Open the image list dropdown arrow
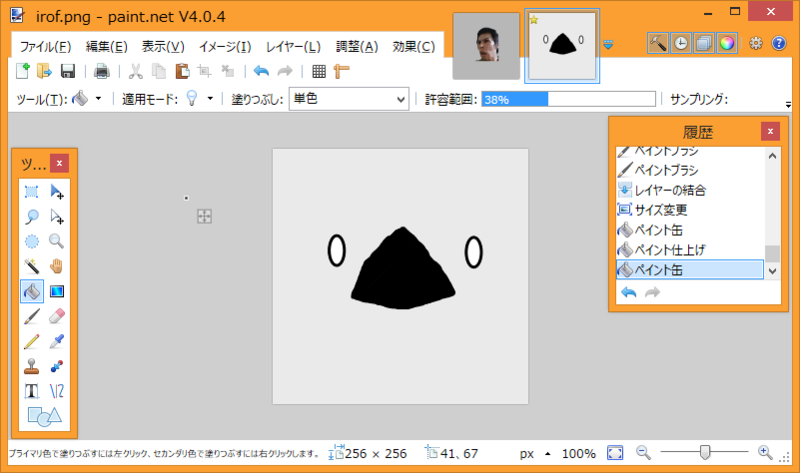Screen dimensions: 800x473 608,45
